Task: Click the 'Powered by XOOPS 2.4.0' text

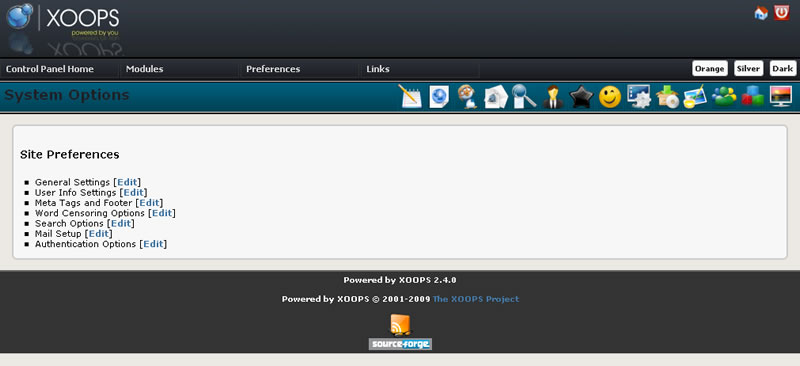Action: (399, 280)
